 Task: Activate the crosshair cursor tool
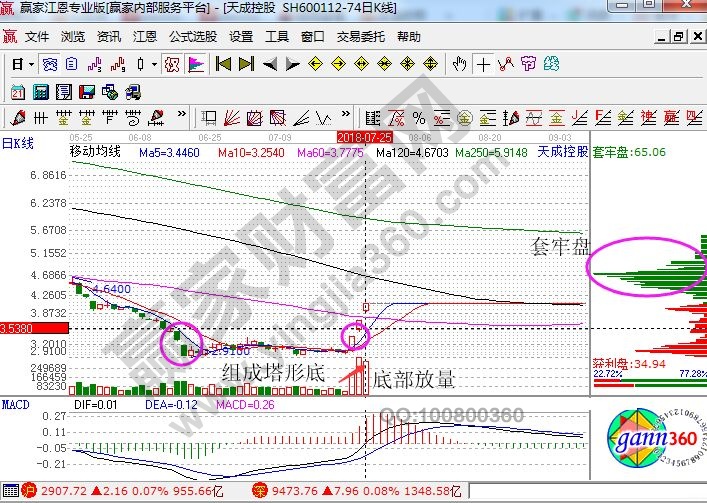[x=483, y=64]
